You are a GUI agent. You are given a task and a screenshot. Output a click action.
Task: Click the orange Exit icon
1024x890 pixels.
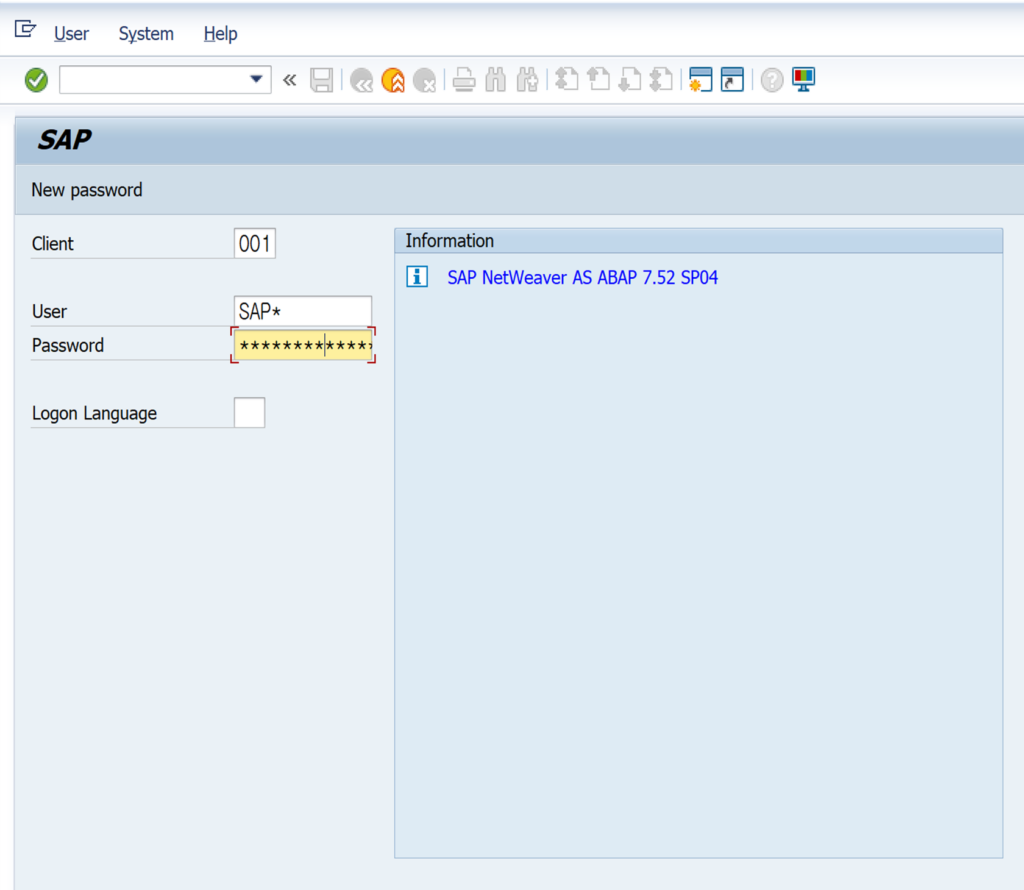393,80
